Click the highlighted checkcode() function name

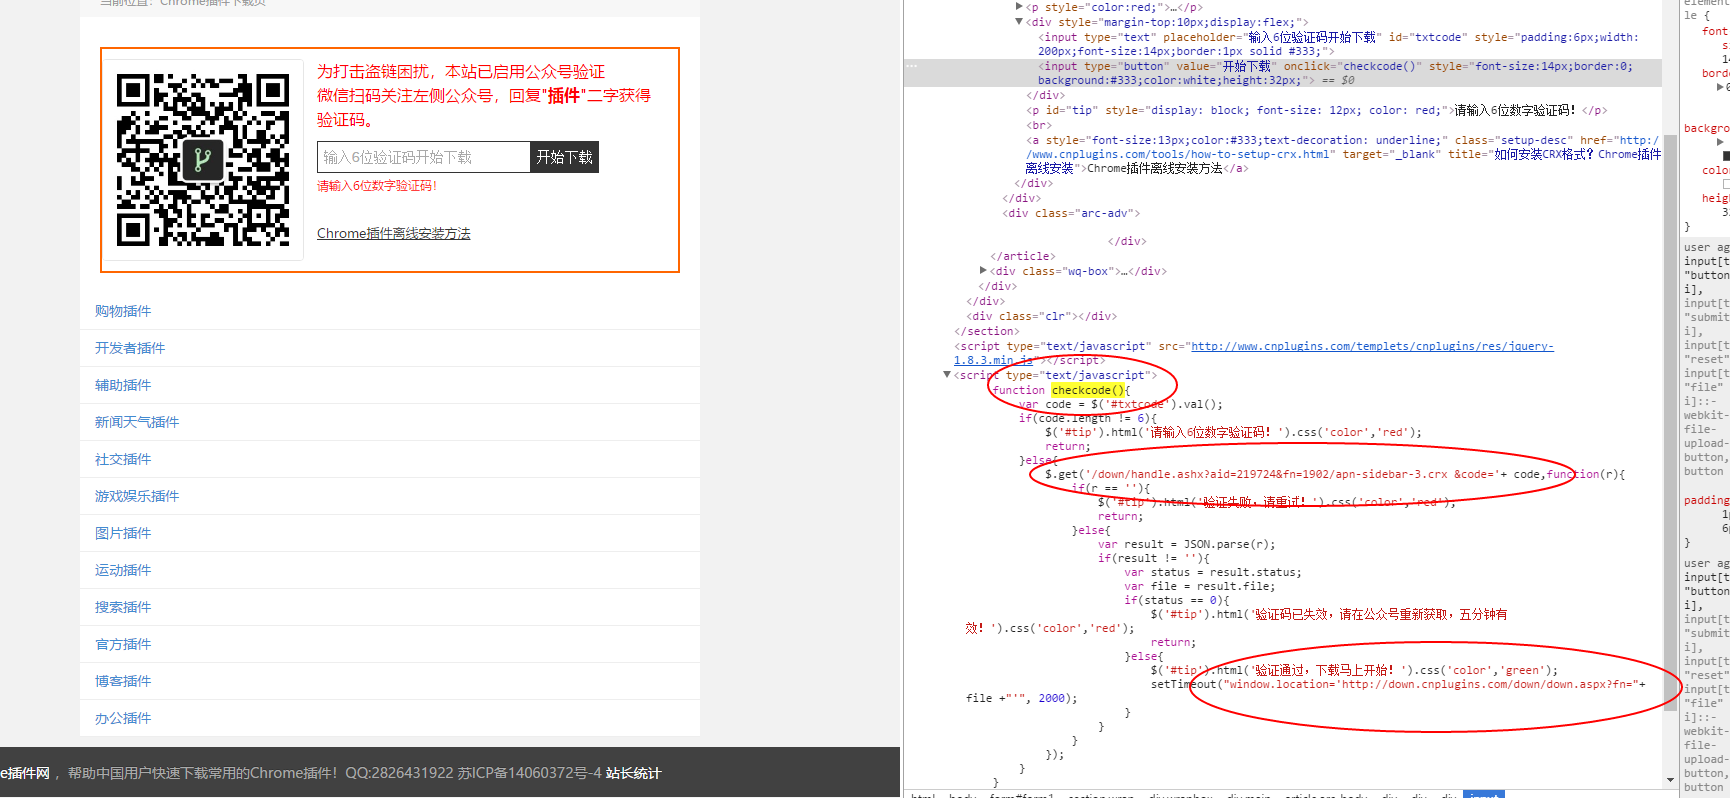click(1088, 390)
